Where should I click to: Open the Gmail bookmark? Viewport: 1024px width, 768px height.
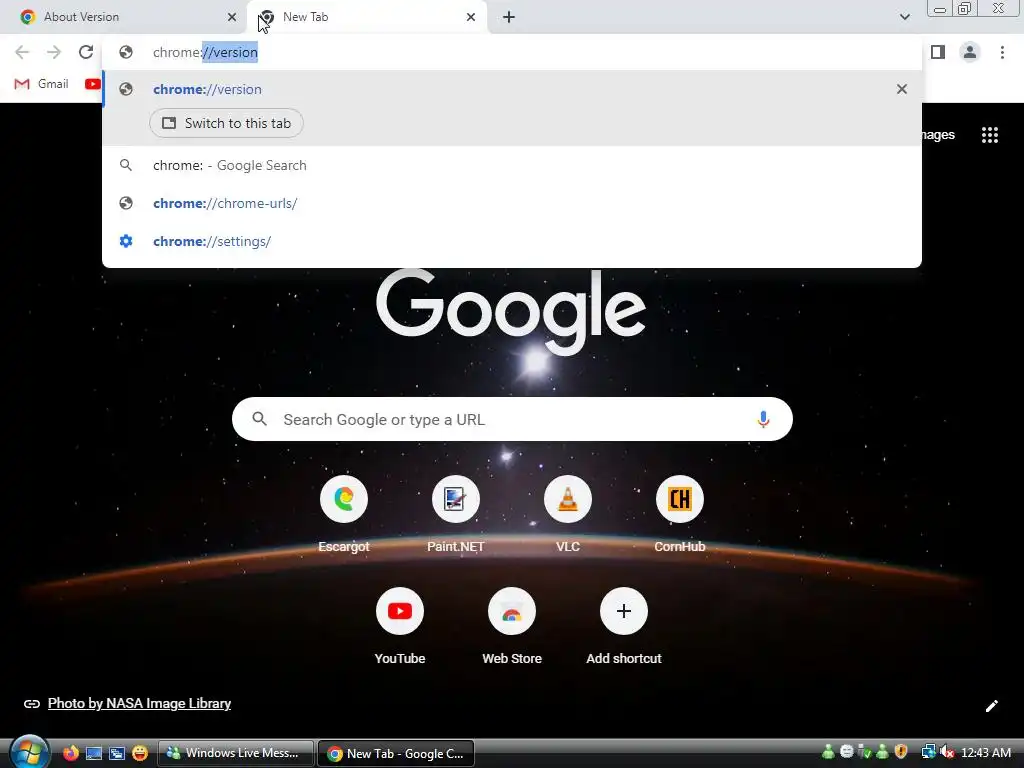click(42, 84)
